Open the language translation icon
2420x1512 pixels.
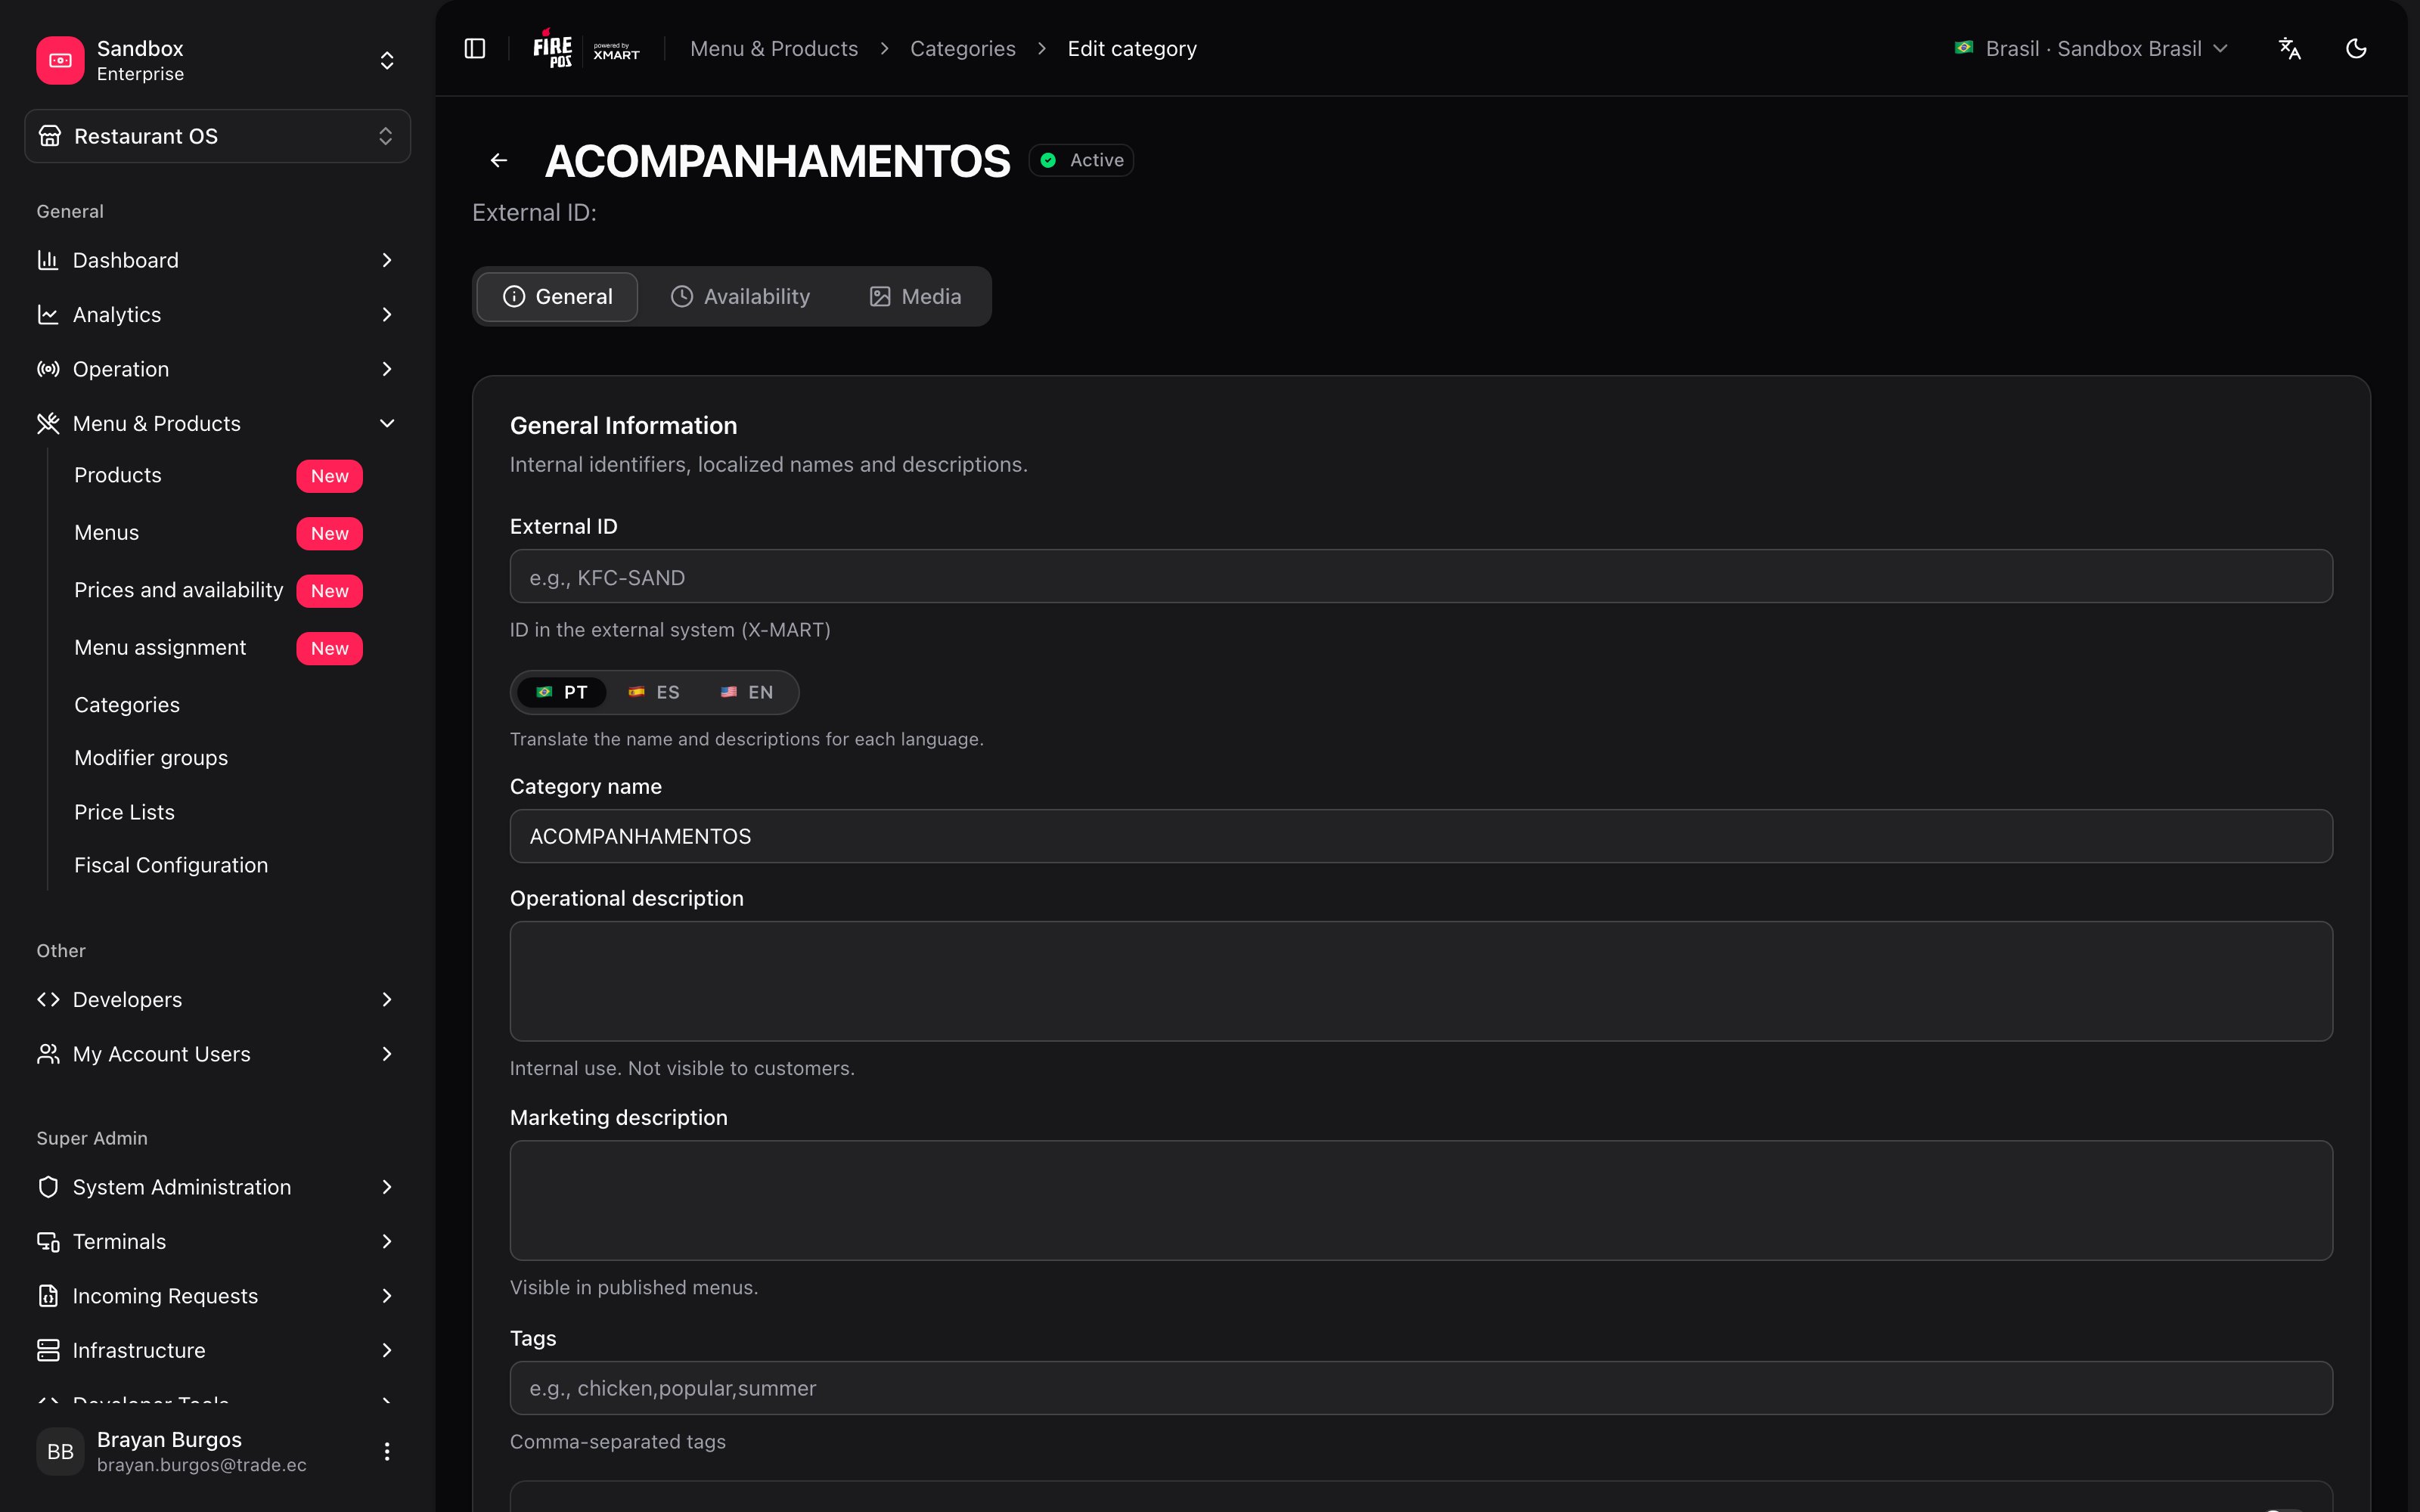tap(2289, 48)
